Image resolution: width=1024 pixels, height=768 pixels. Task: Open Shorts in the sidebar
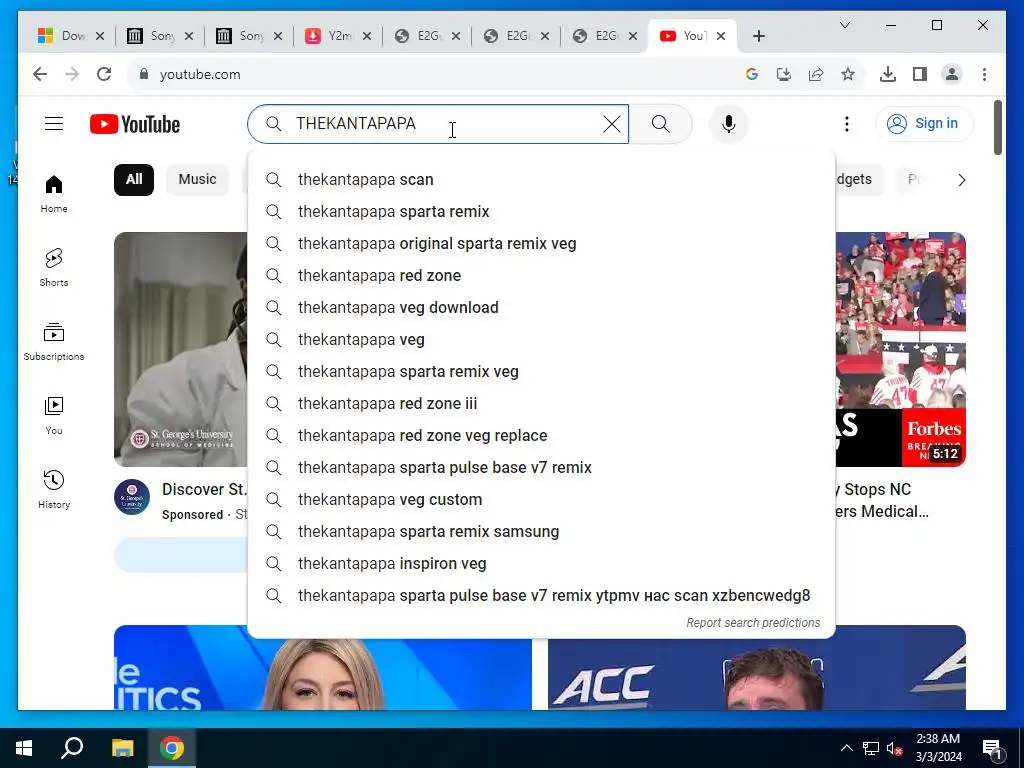(54, 268)
